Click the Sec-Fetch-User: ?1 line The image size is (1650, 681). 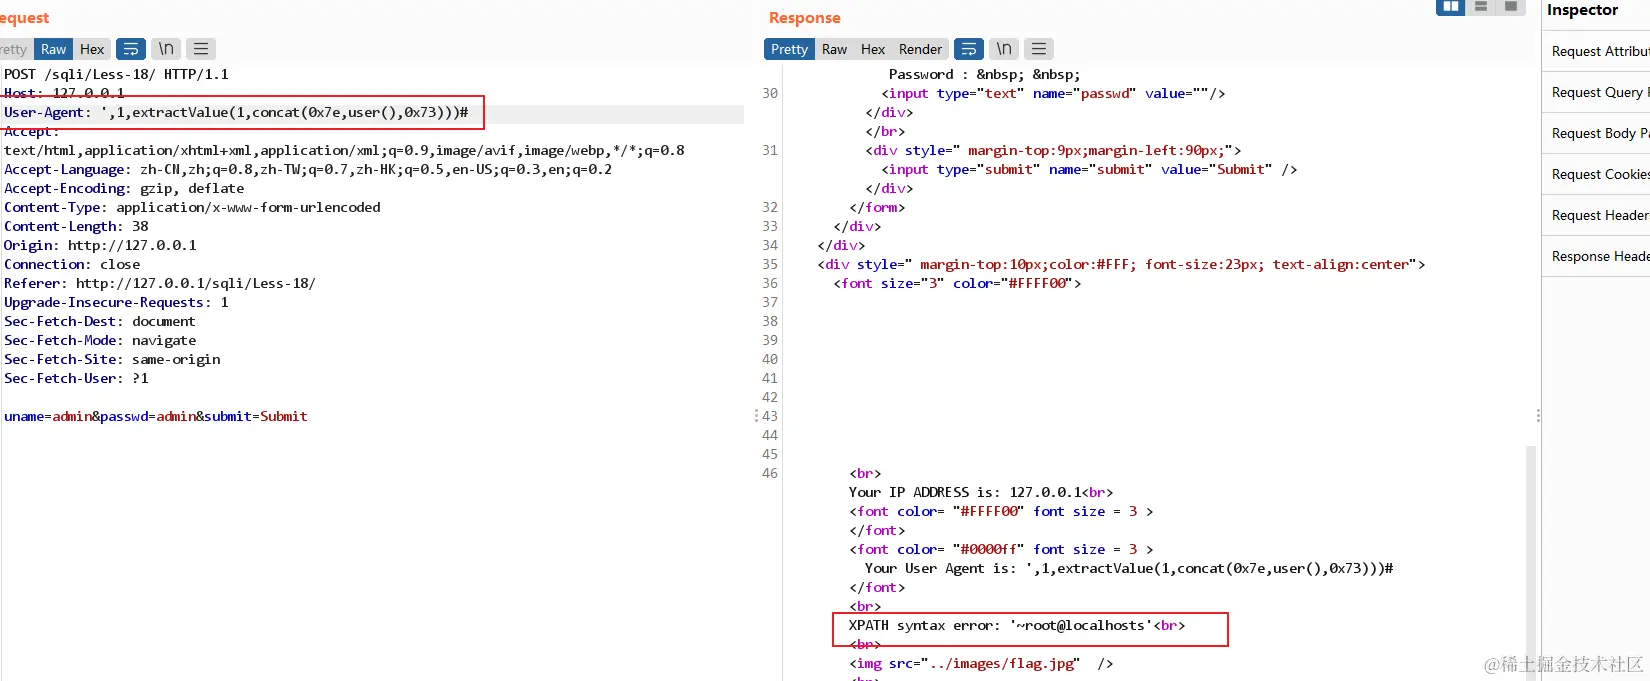(76, 378)
